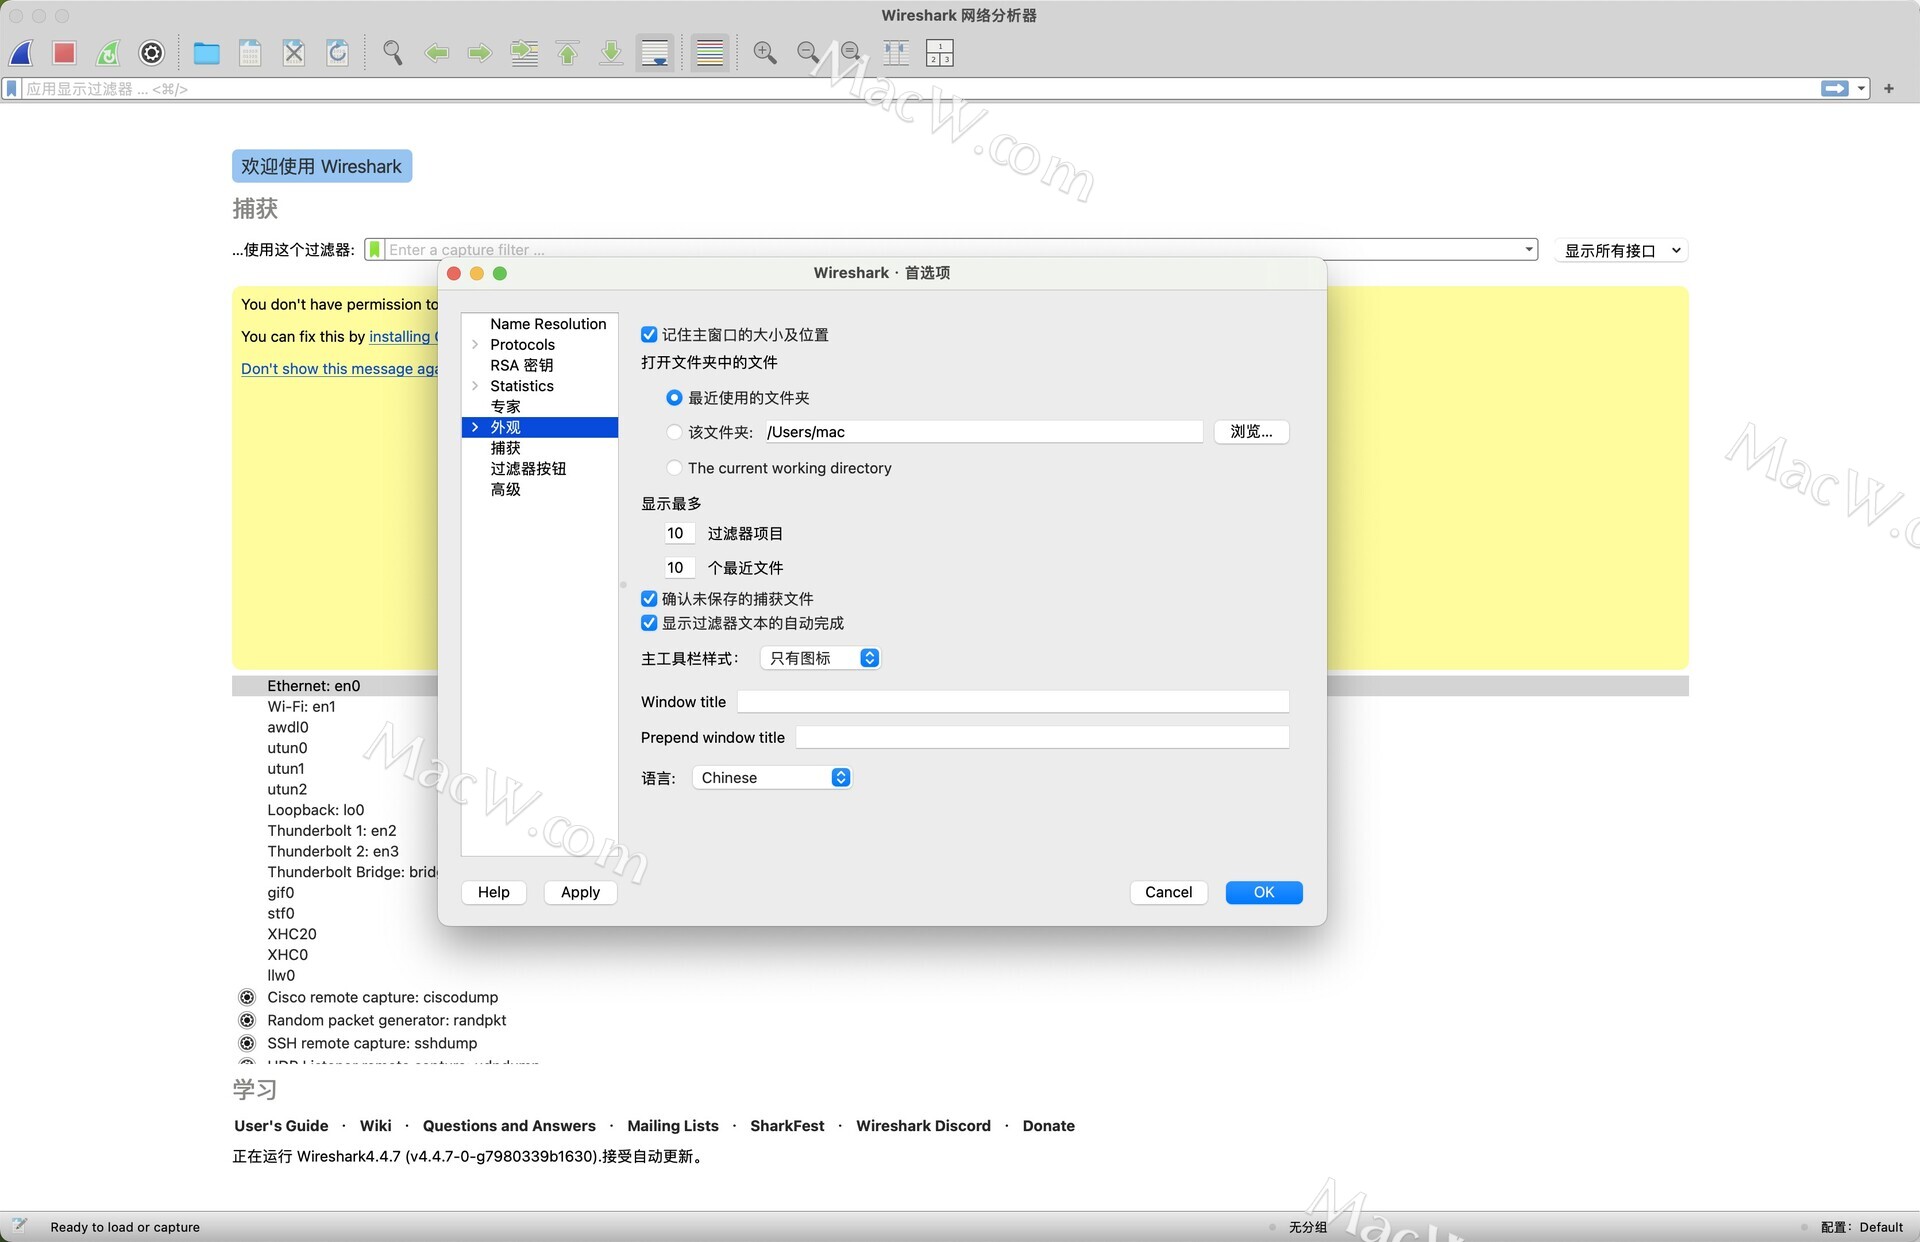Screen dimensions: 1920x1242
Task: Save this capture file icon
Action: tap(250, 53)
